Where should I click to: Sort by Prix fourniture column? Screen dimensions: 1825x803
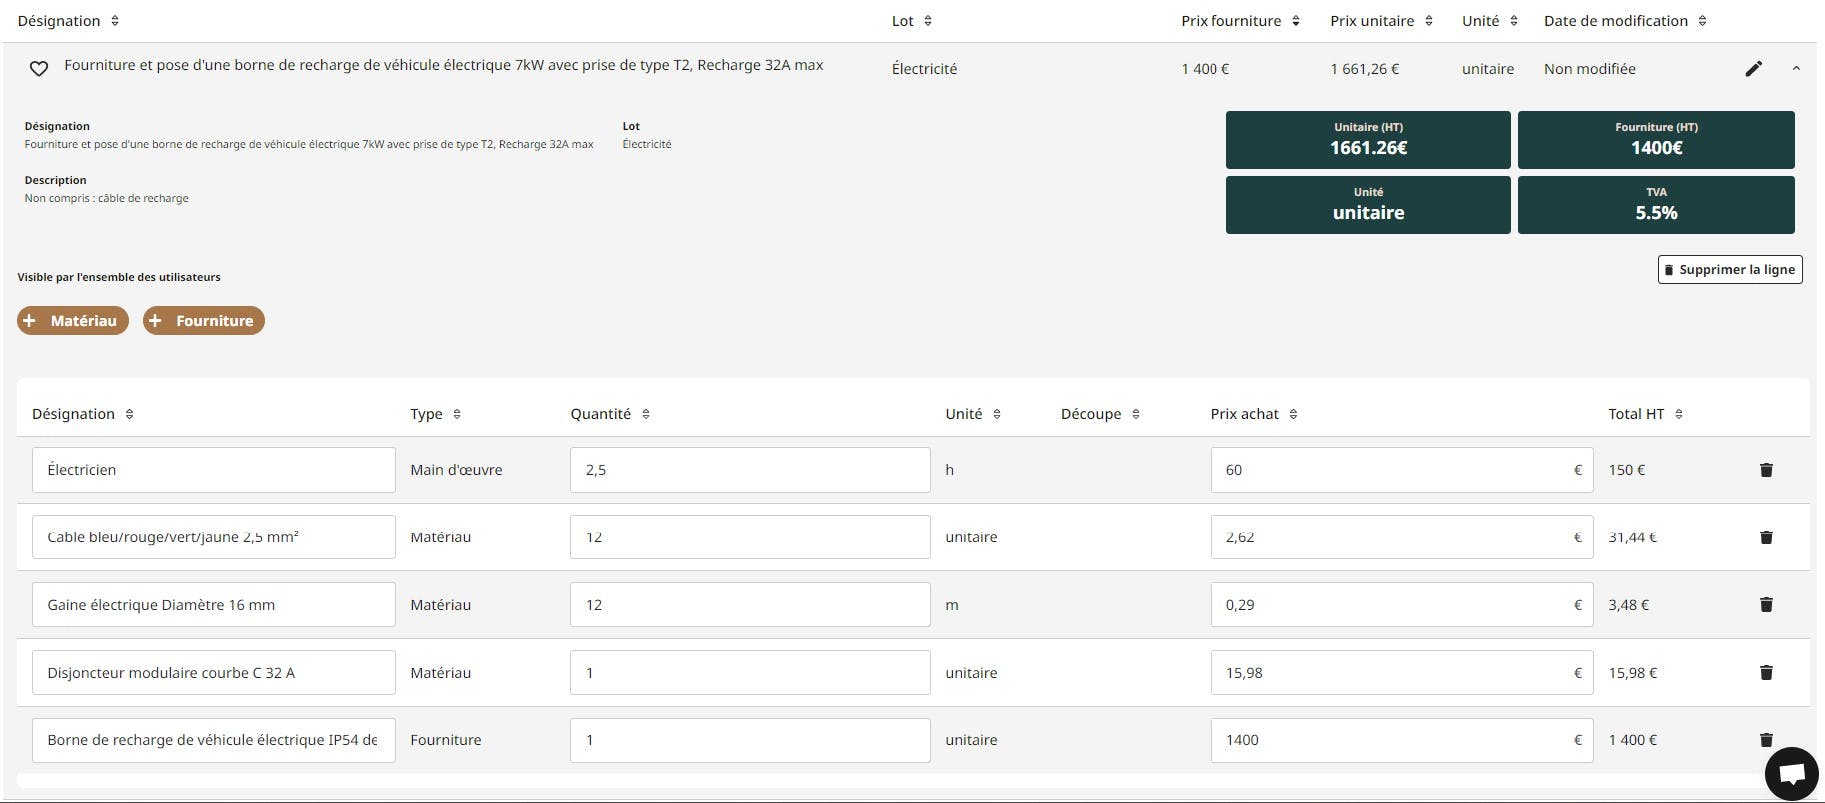(1239, 21)
